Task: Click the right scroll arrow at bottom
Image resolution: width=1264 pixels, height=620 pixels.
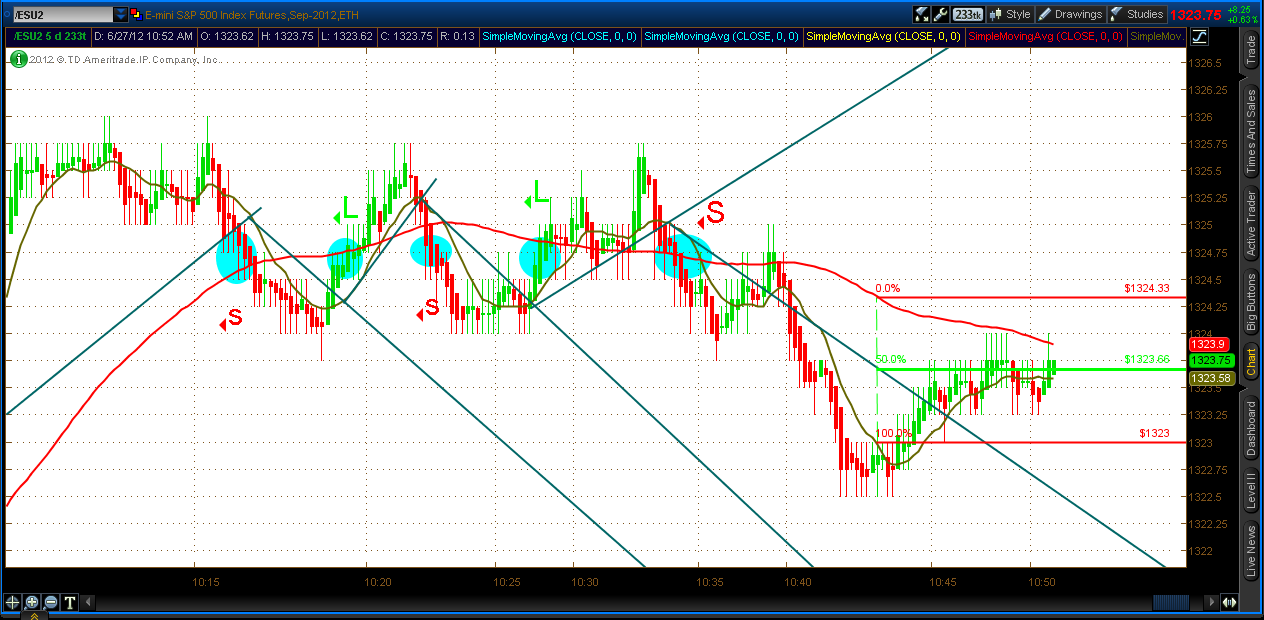Action: [1213, 602]
